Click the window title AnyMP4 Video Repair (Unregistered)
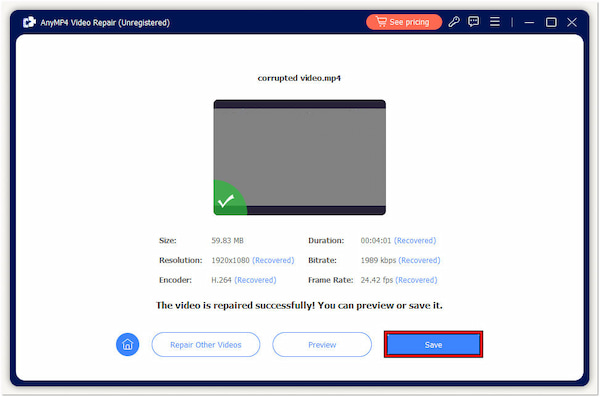Image resolution: width=600 pixels, height=397 pixels. pos(105,23)
